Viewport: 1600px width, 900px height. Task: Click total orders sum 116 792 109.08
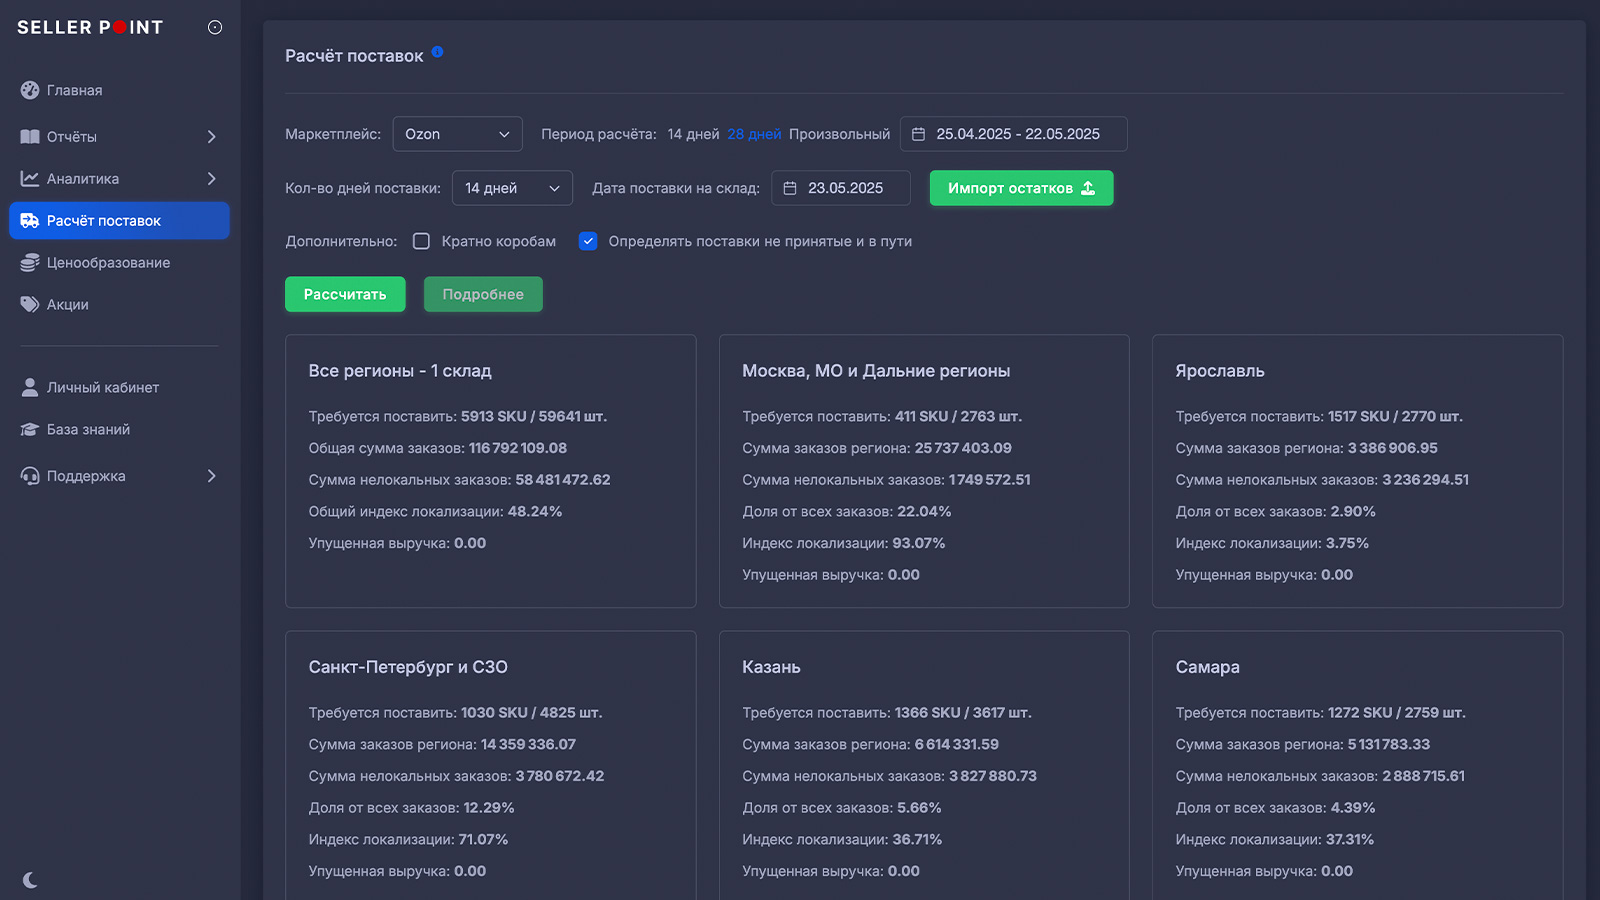(x=518, y=448)
